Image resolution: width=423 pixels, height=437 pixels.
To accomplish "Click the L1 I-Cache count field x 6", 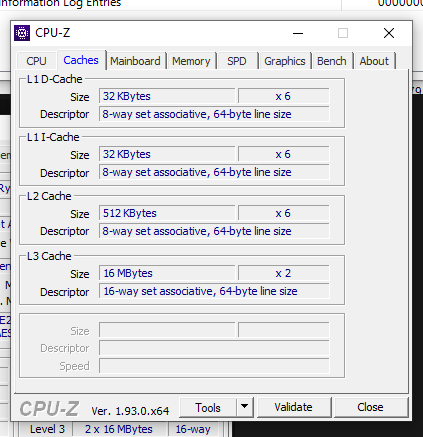I will (x=284, y=154).
